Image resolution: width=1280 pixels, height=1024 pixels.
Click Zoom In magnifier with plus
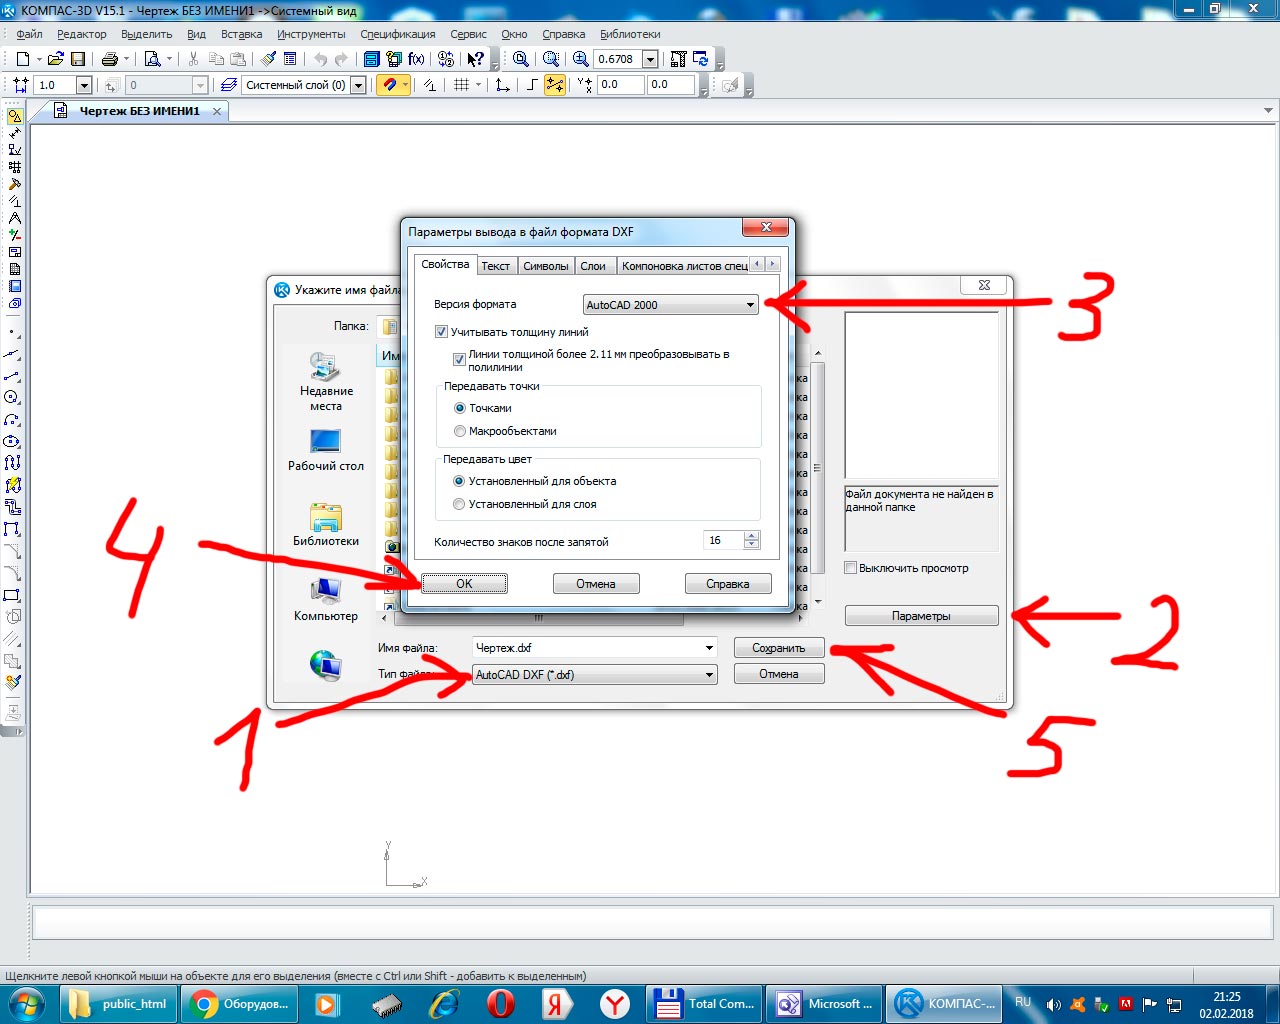coord(581,59)
